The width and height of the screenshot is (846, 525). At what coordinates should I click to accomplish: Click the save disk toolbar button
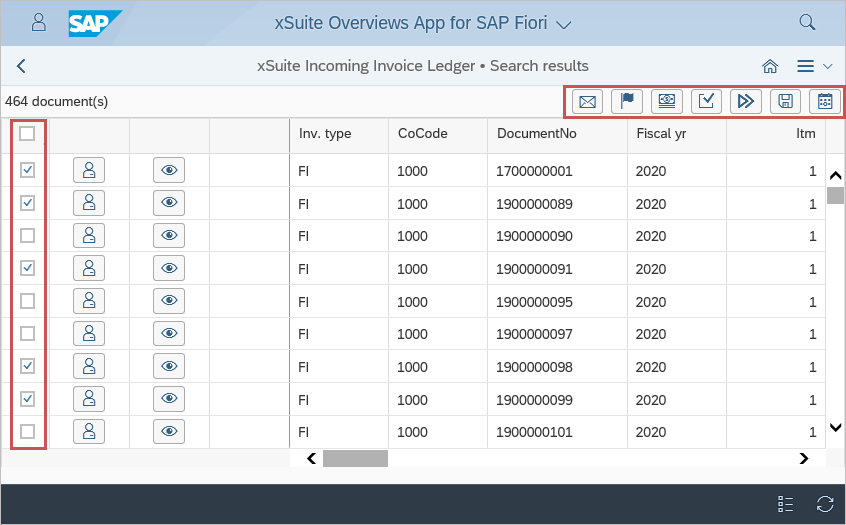(x=785, y=101)
